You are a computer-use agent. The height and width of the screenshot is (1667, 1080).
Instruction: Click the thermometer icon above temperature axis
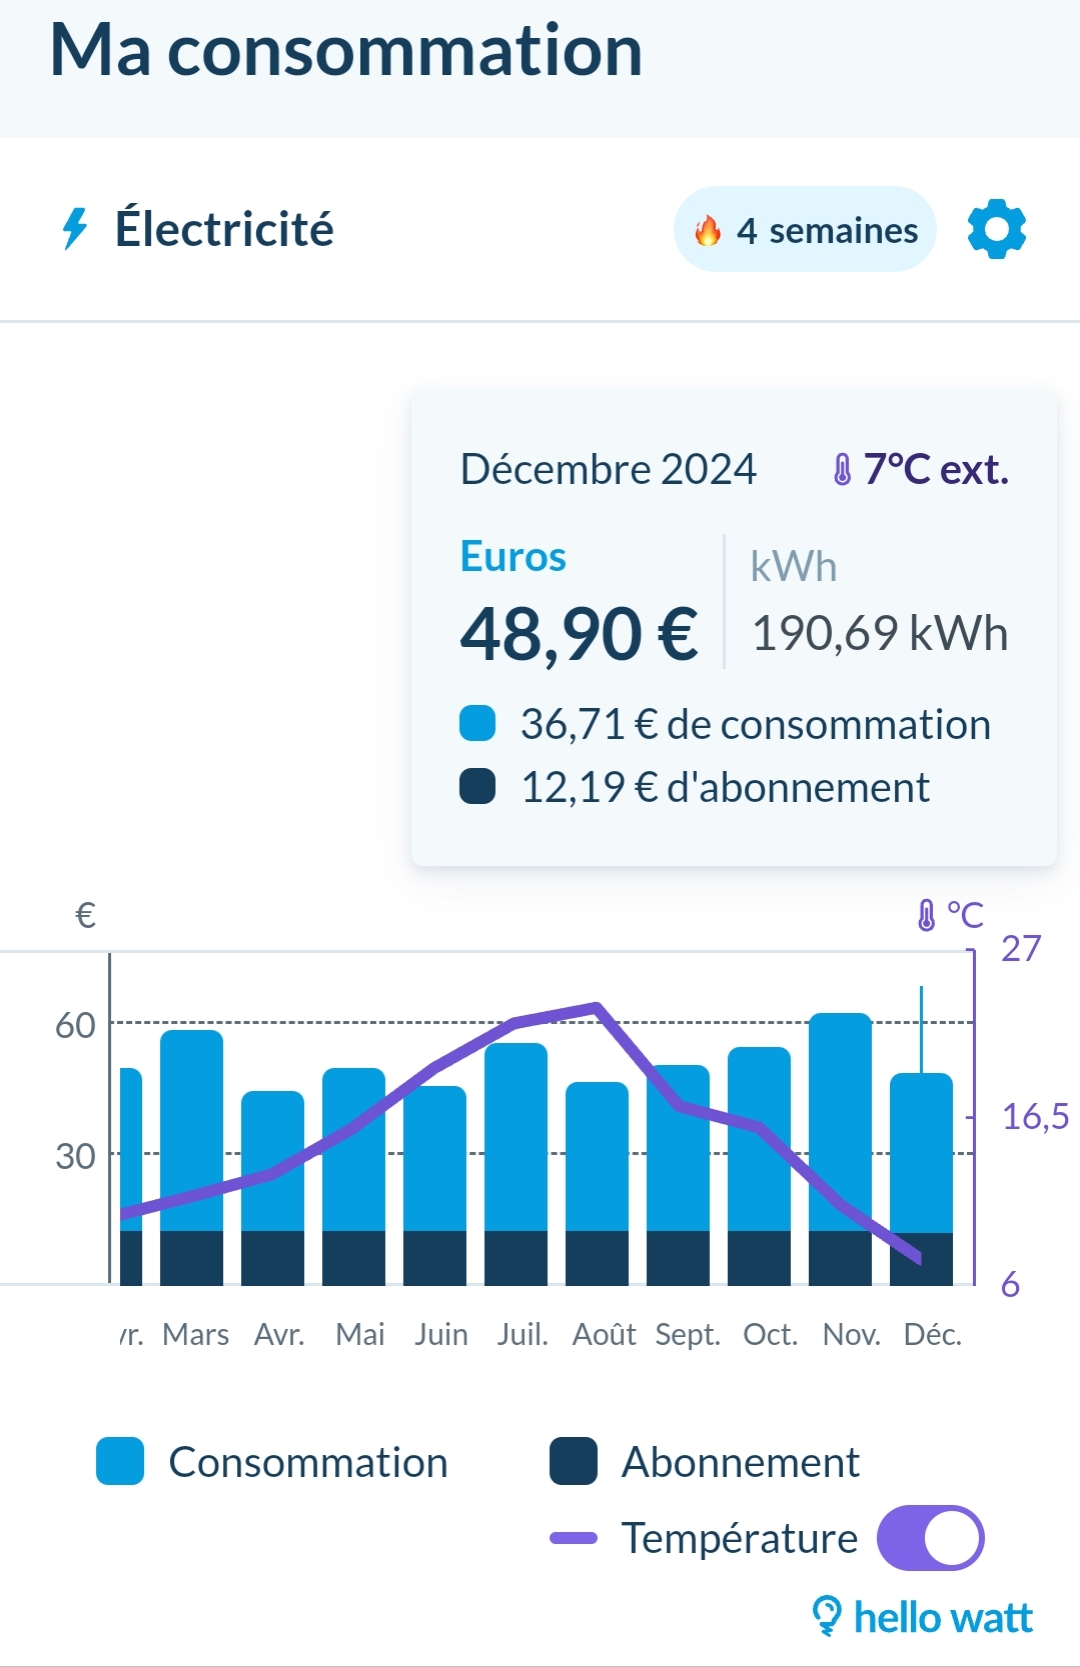pyautogui.click(x=927, y=914)
